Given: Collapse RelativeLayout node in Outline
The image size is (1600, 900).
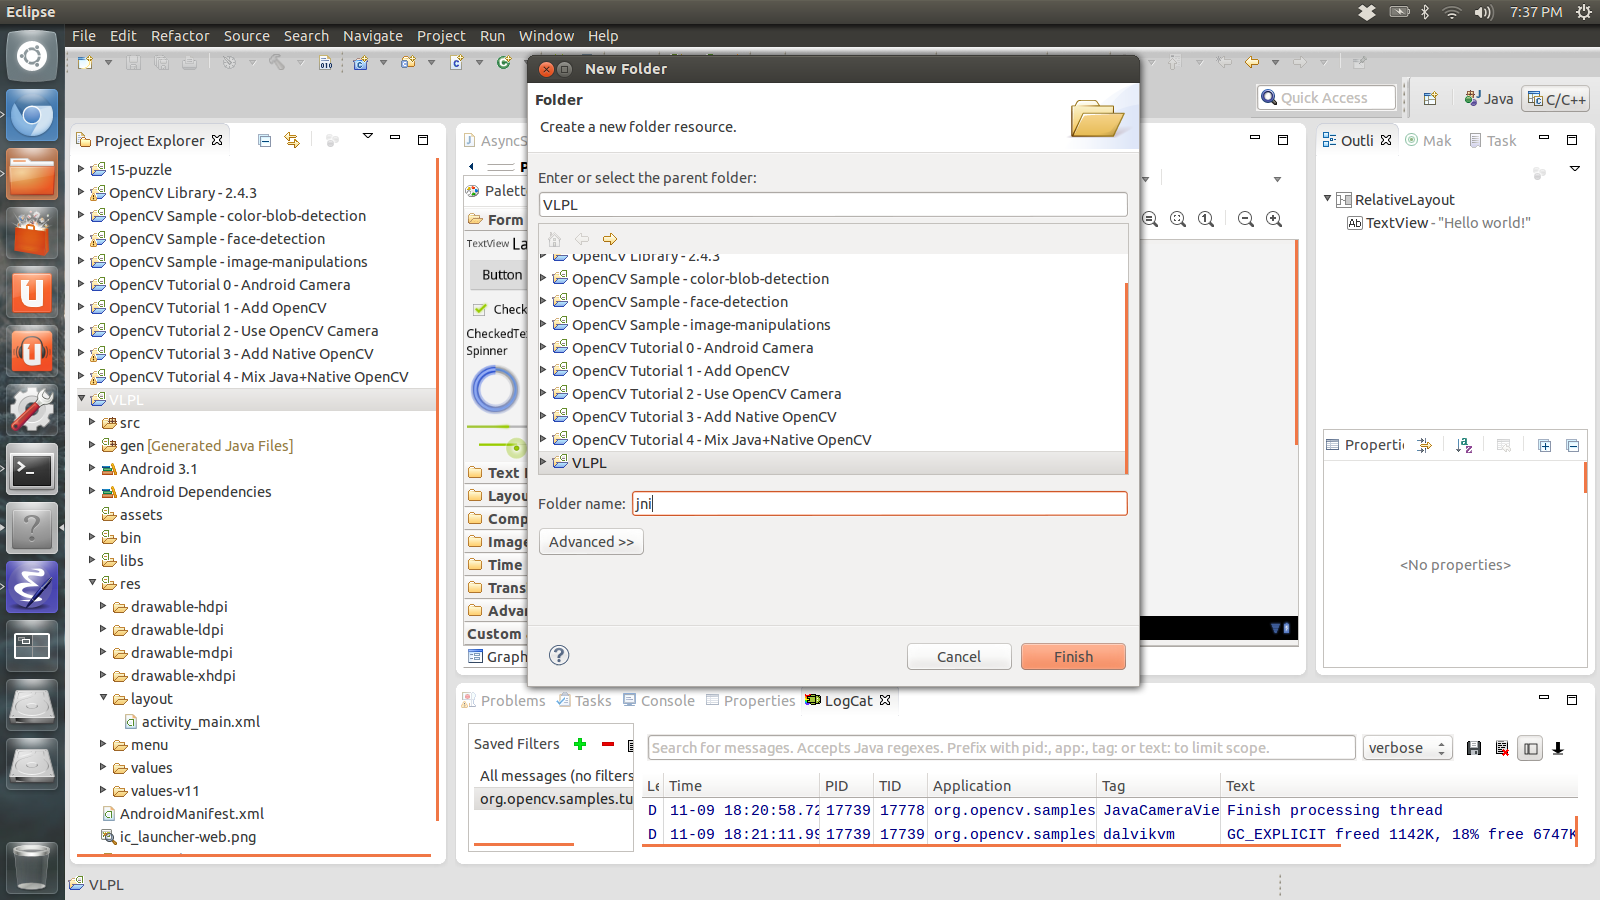Looking at the screenshot, I should click(x=1328, y=199).
